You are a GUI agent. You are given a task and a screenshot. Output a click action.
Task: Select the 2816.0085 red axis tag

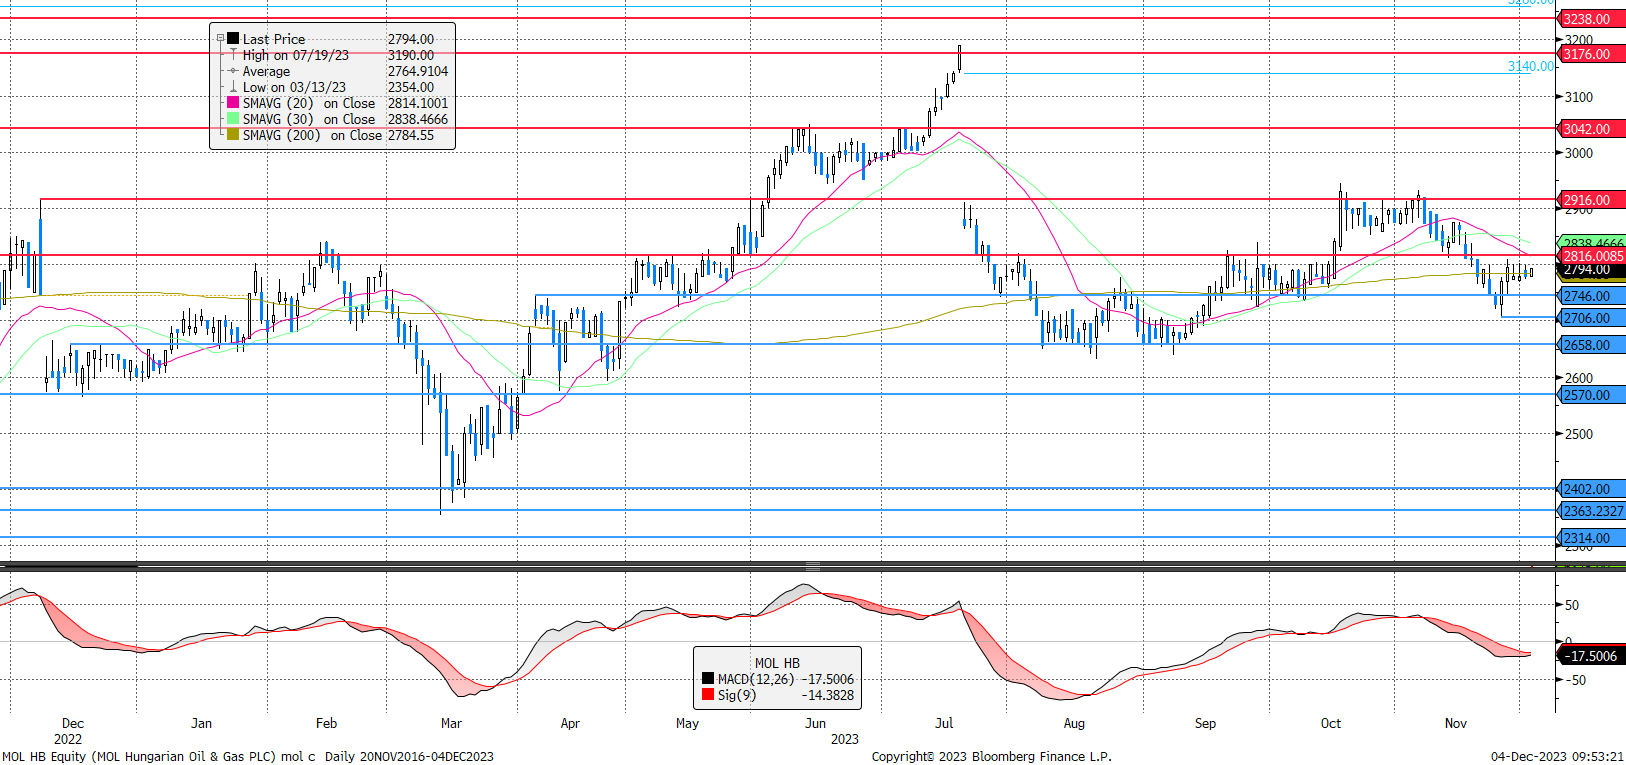click(1592, 256)
